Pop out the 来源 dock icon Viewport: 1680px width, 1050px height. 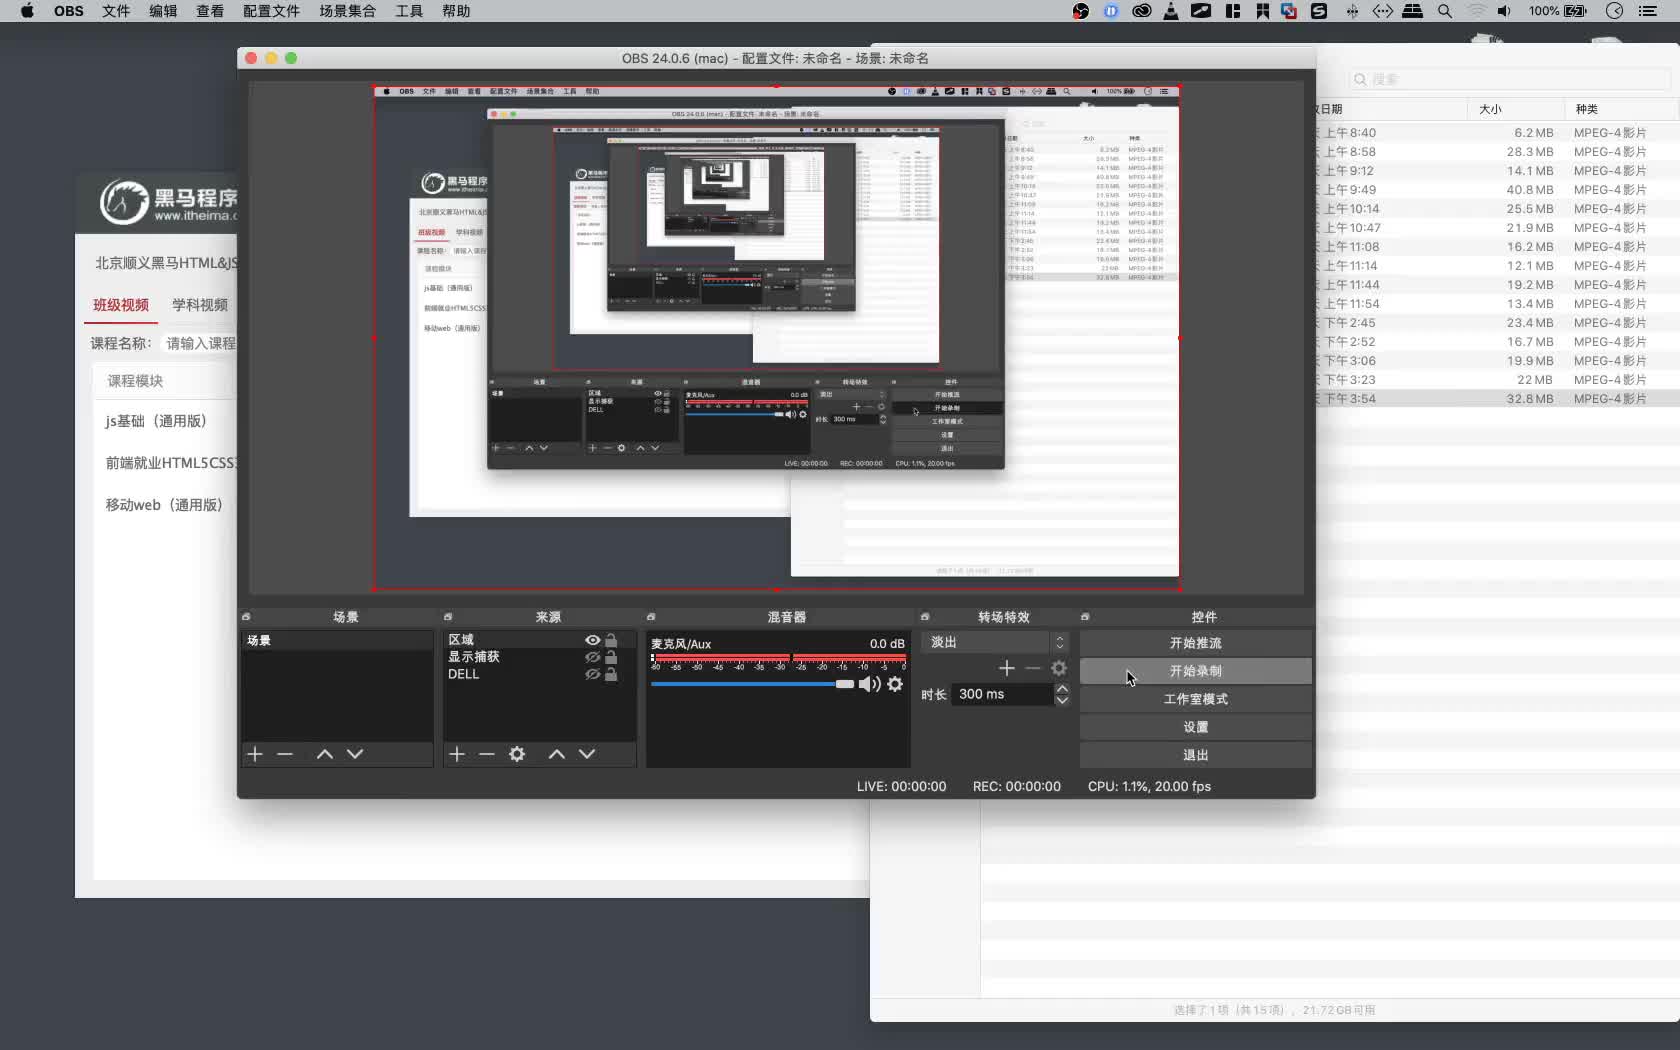448,617
